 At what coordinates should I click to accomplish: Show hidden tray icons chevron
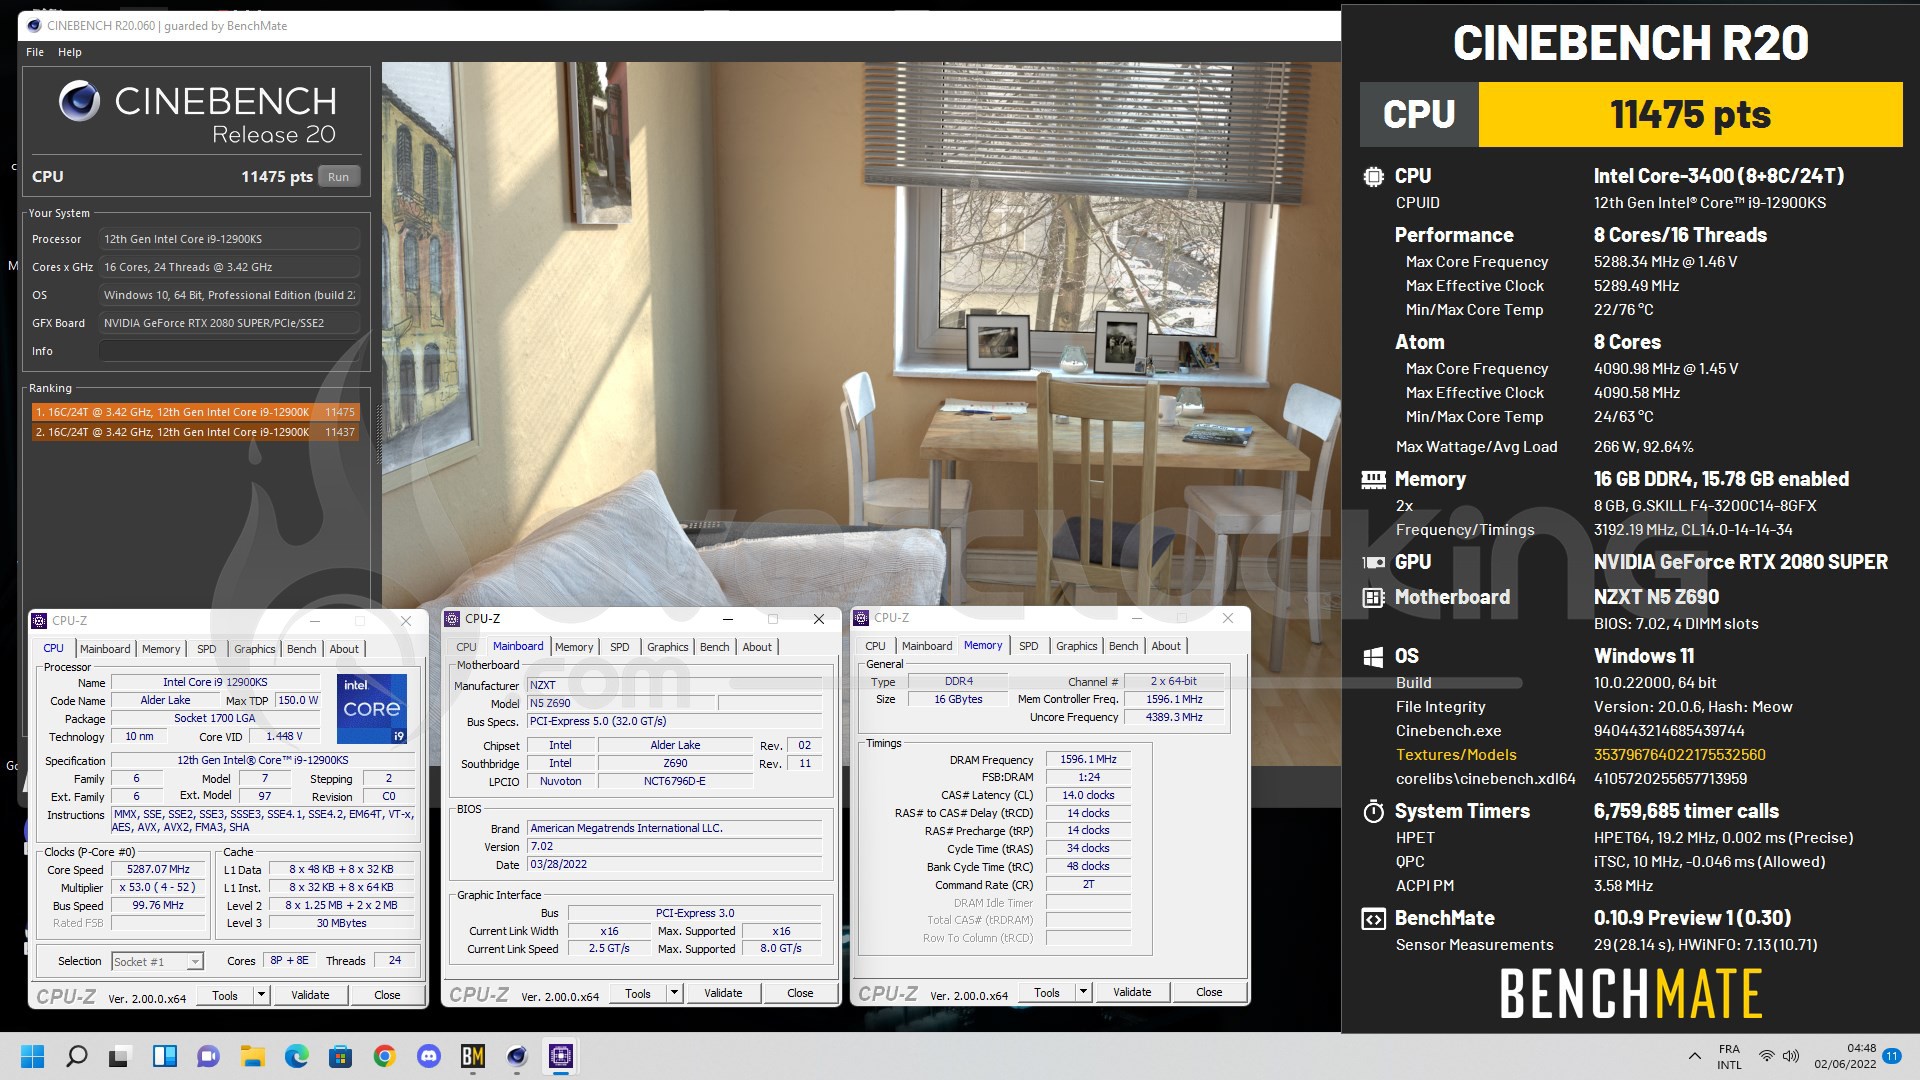pyautogui.click(x=1694, y=1056)
